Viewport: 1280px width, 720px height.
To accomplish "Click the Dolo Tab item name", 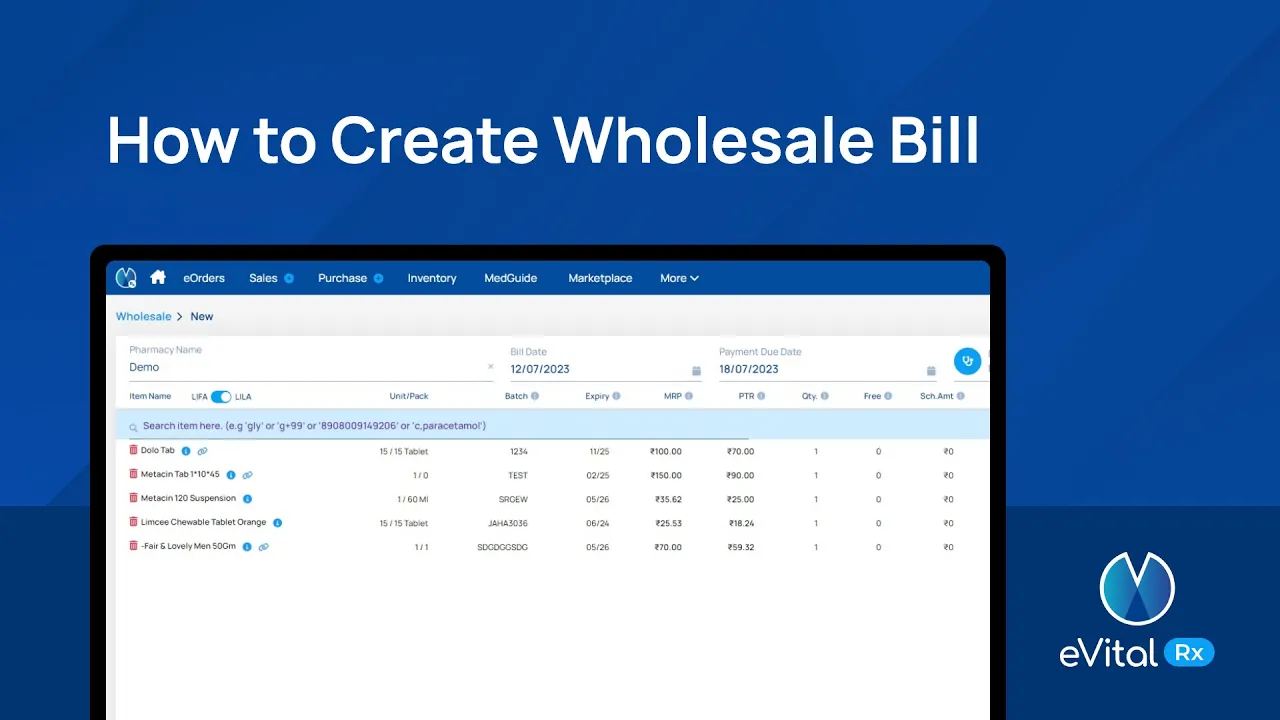I will 157,451.
